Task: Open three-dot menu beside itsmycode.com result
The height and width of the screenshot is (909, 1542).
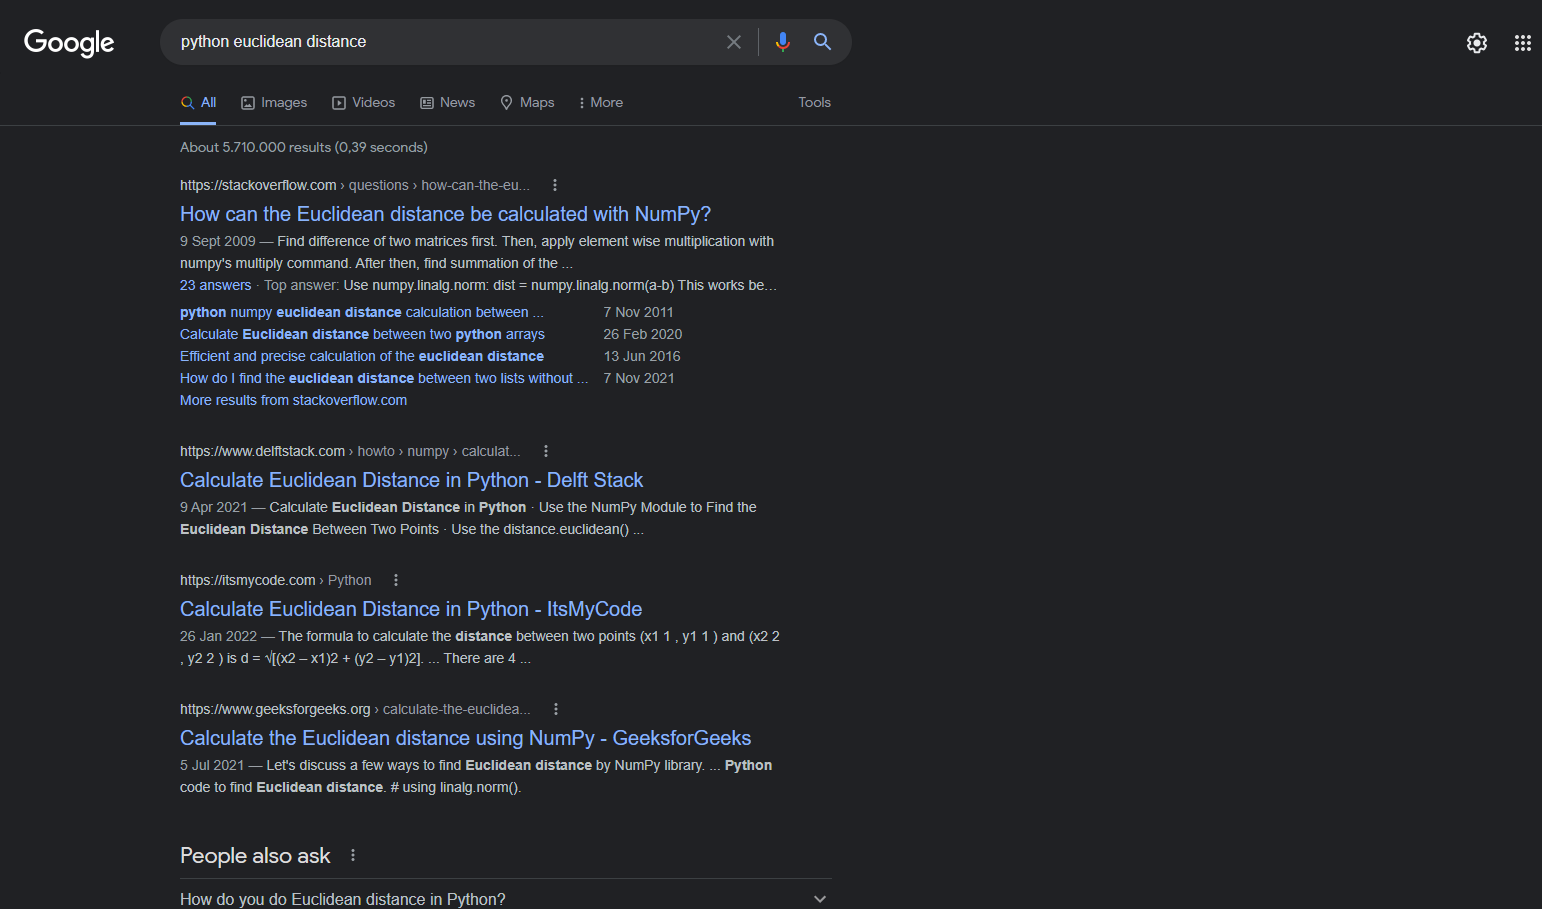Action: [x=396, y=580]
